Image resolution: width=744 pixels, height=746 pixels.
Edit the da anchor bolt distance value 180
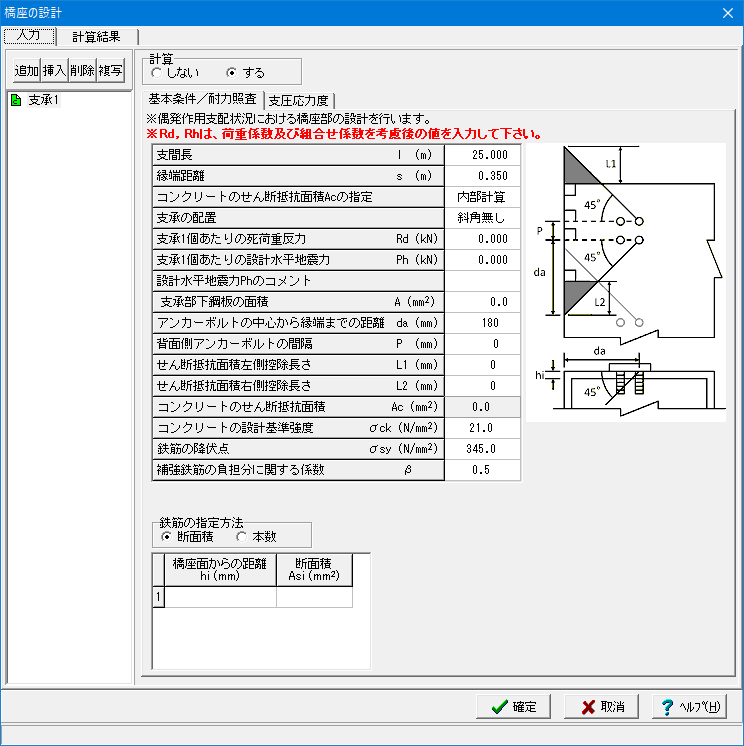482,323
